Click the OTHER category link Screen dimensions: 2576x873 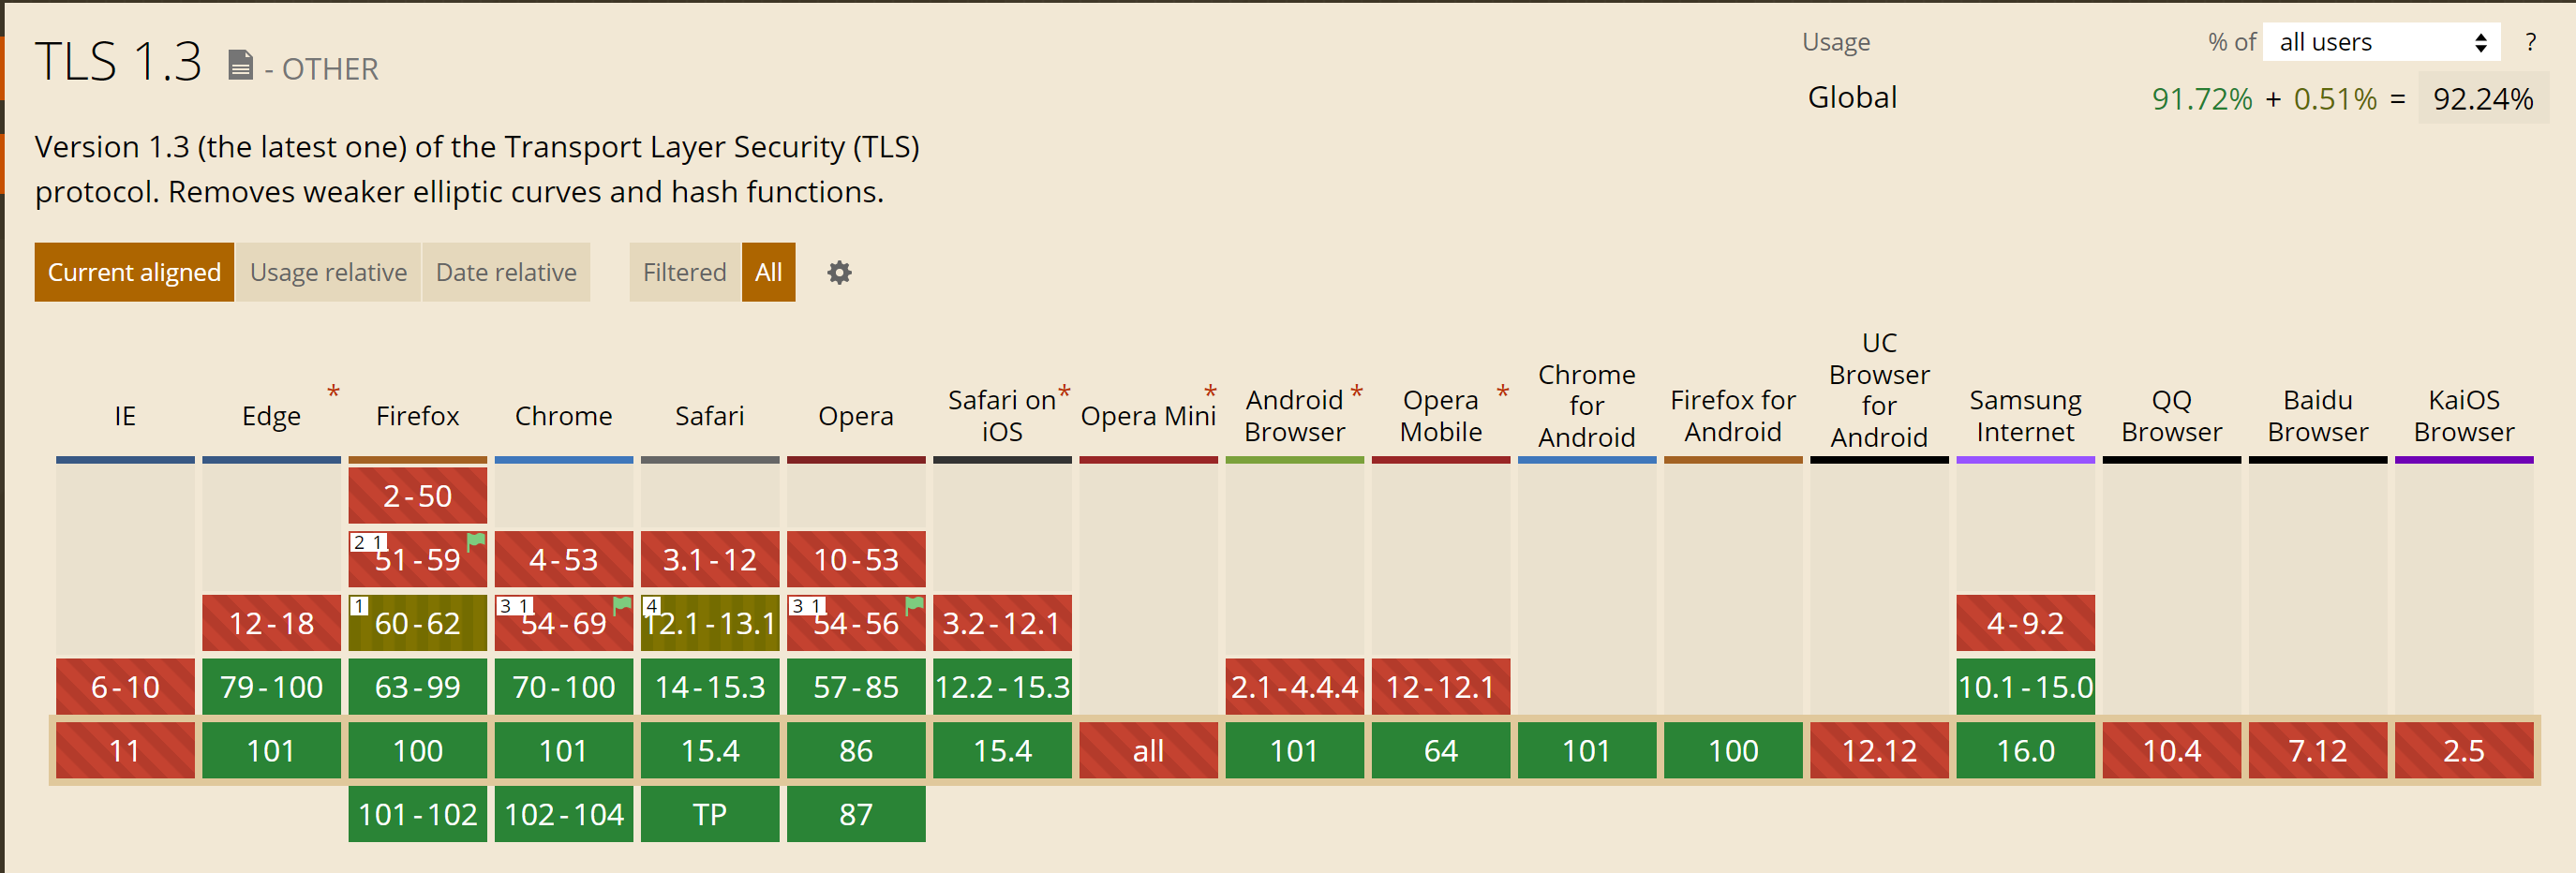(x=330, y=69)
